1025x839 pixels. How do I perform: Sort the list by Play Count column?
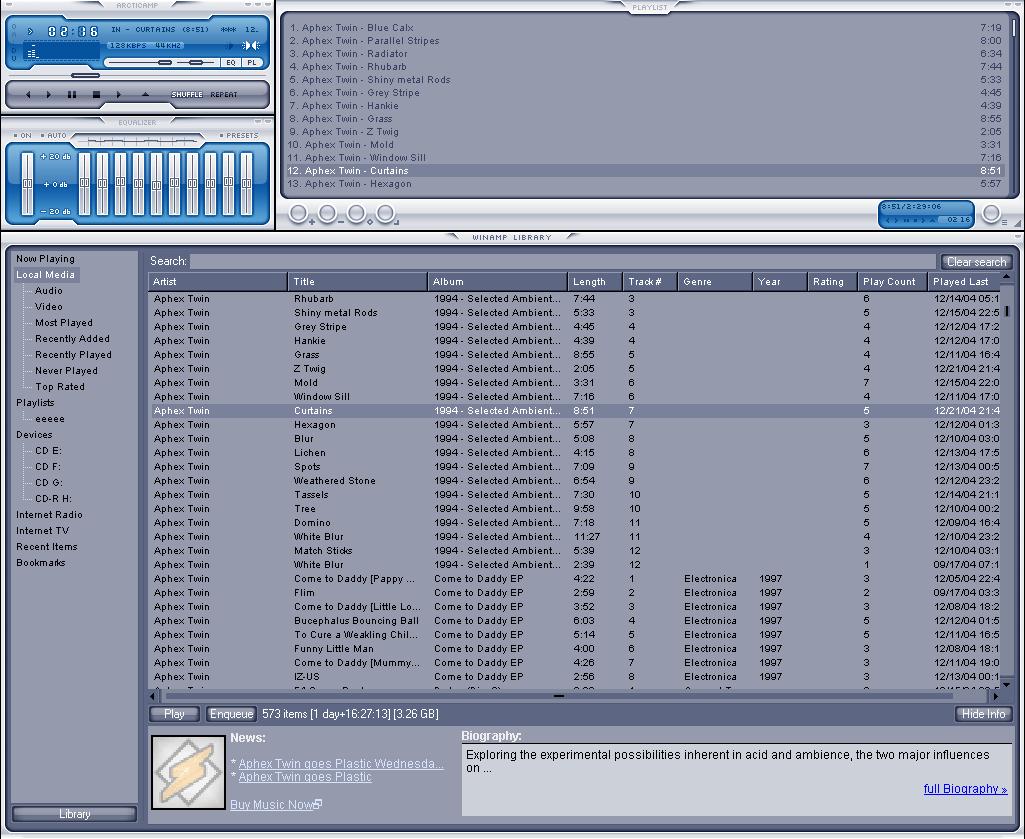click(x=889, y=282)
